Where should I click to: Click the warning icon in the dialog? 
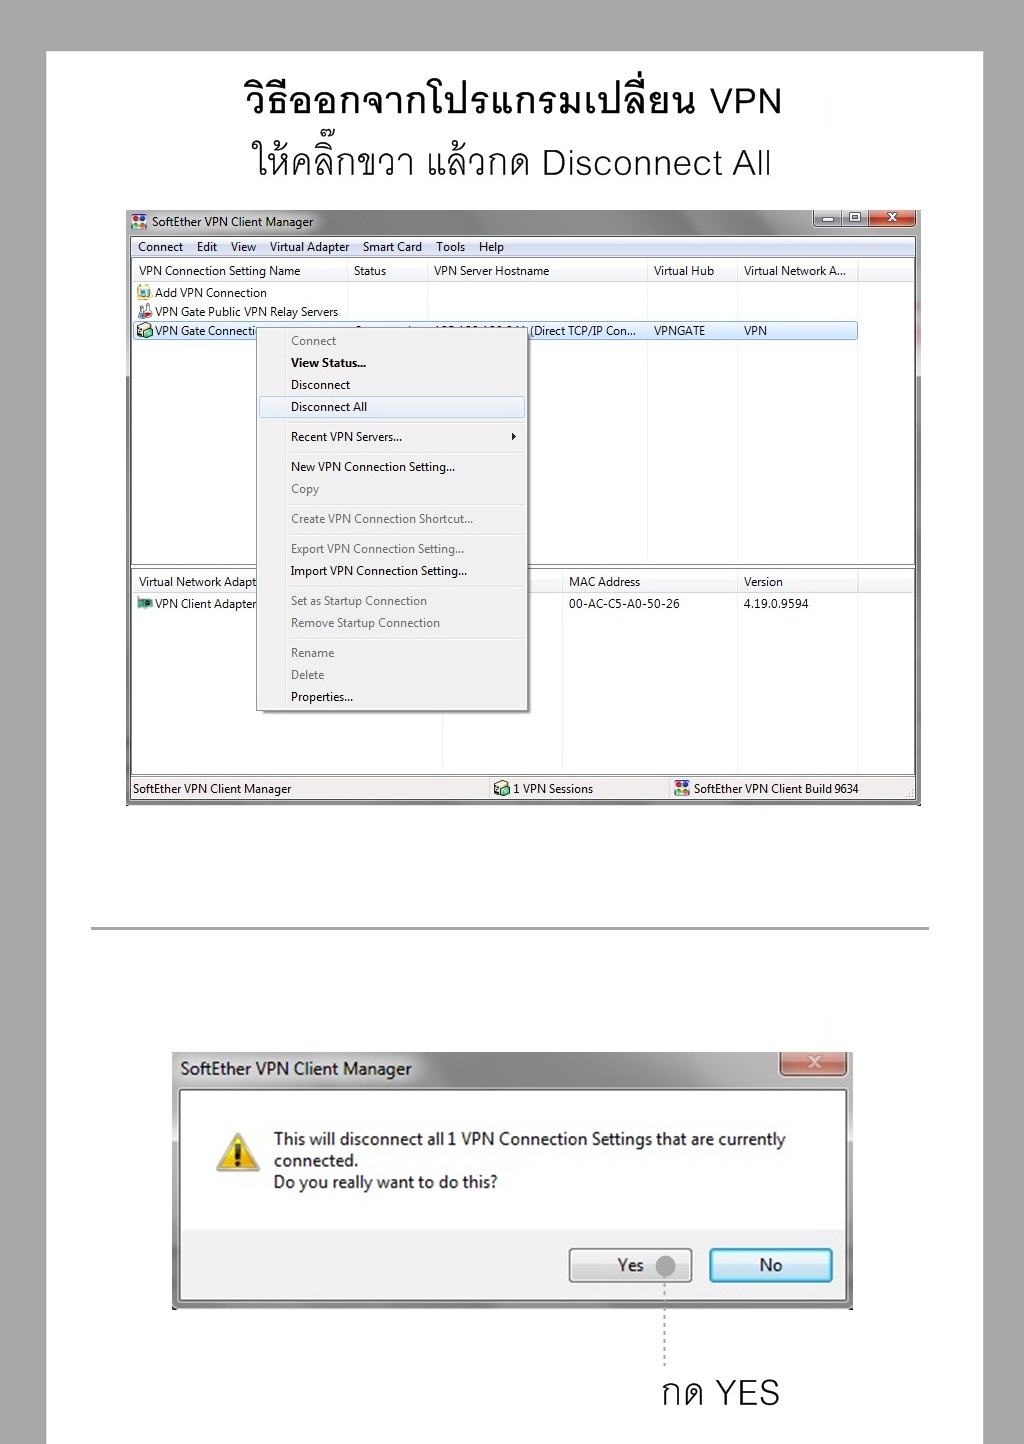click(238, 1153)
